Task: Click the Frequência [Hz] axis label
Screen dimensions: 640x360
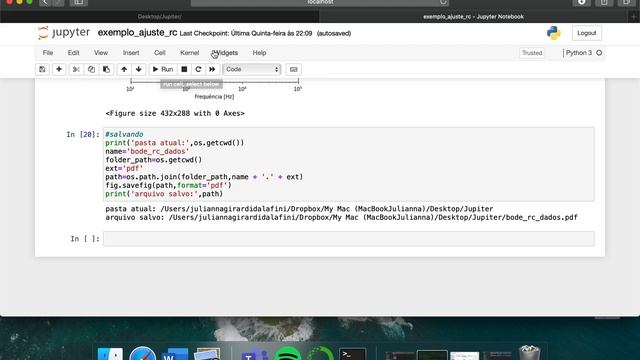Action: pyautogui.click(x=214, y=97)
